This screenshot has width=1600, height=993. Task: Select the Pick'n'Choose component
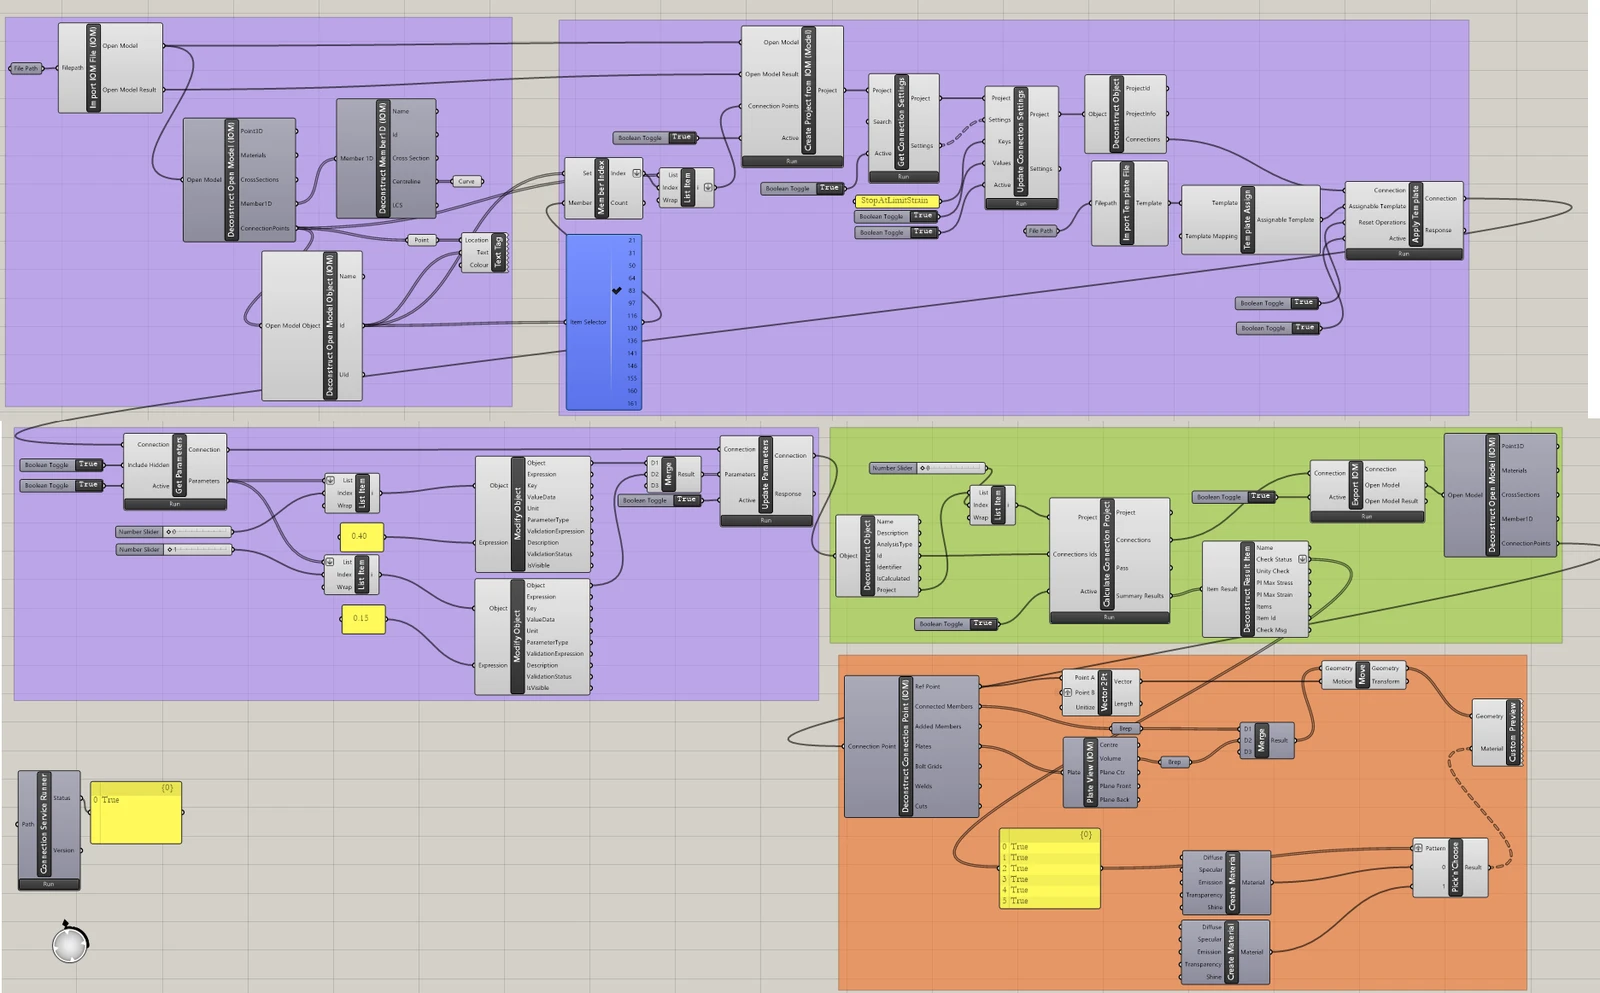click(1451, 867)
